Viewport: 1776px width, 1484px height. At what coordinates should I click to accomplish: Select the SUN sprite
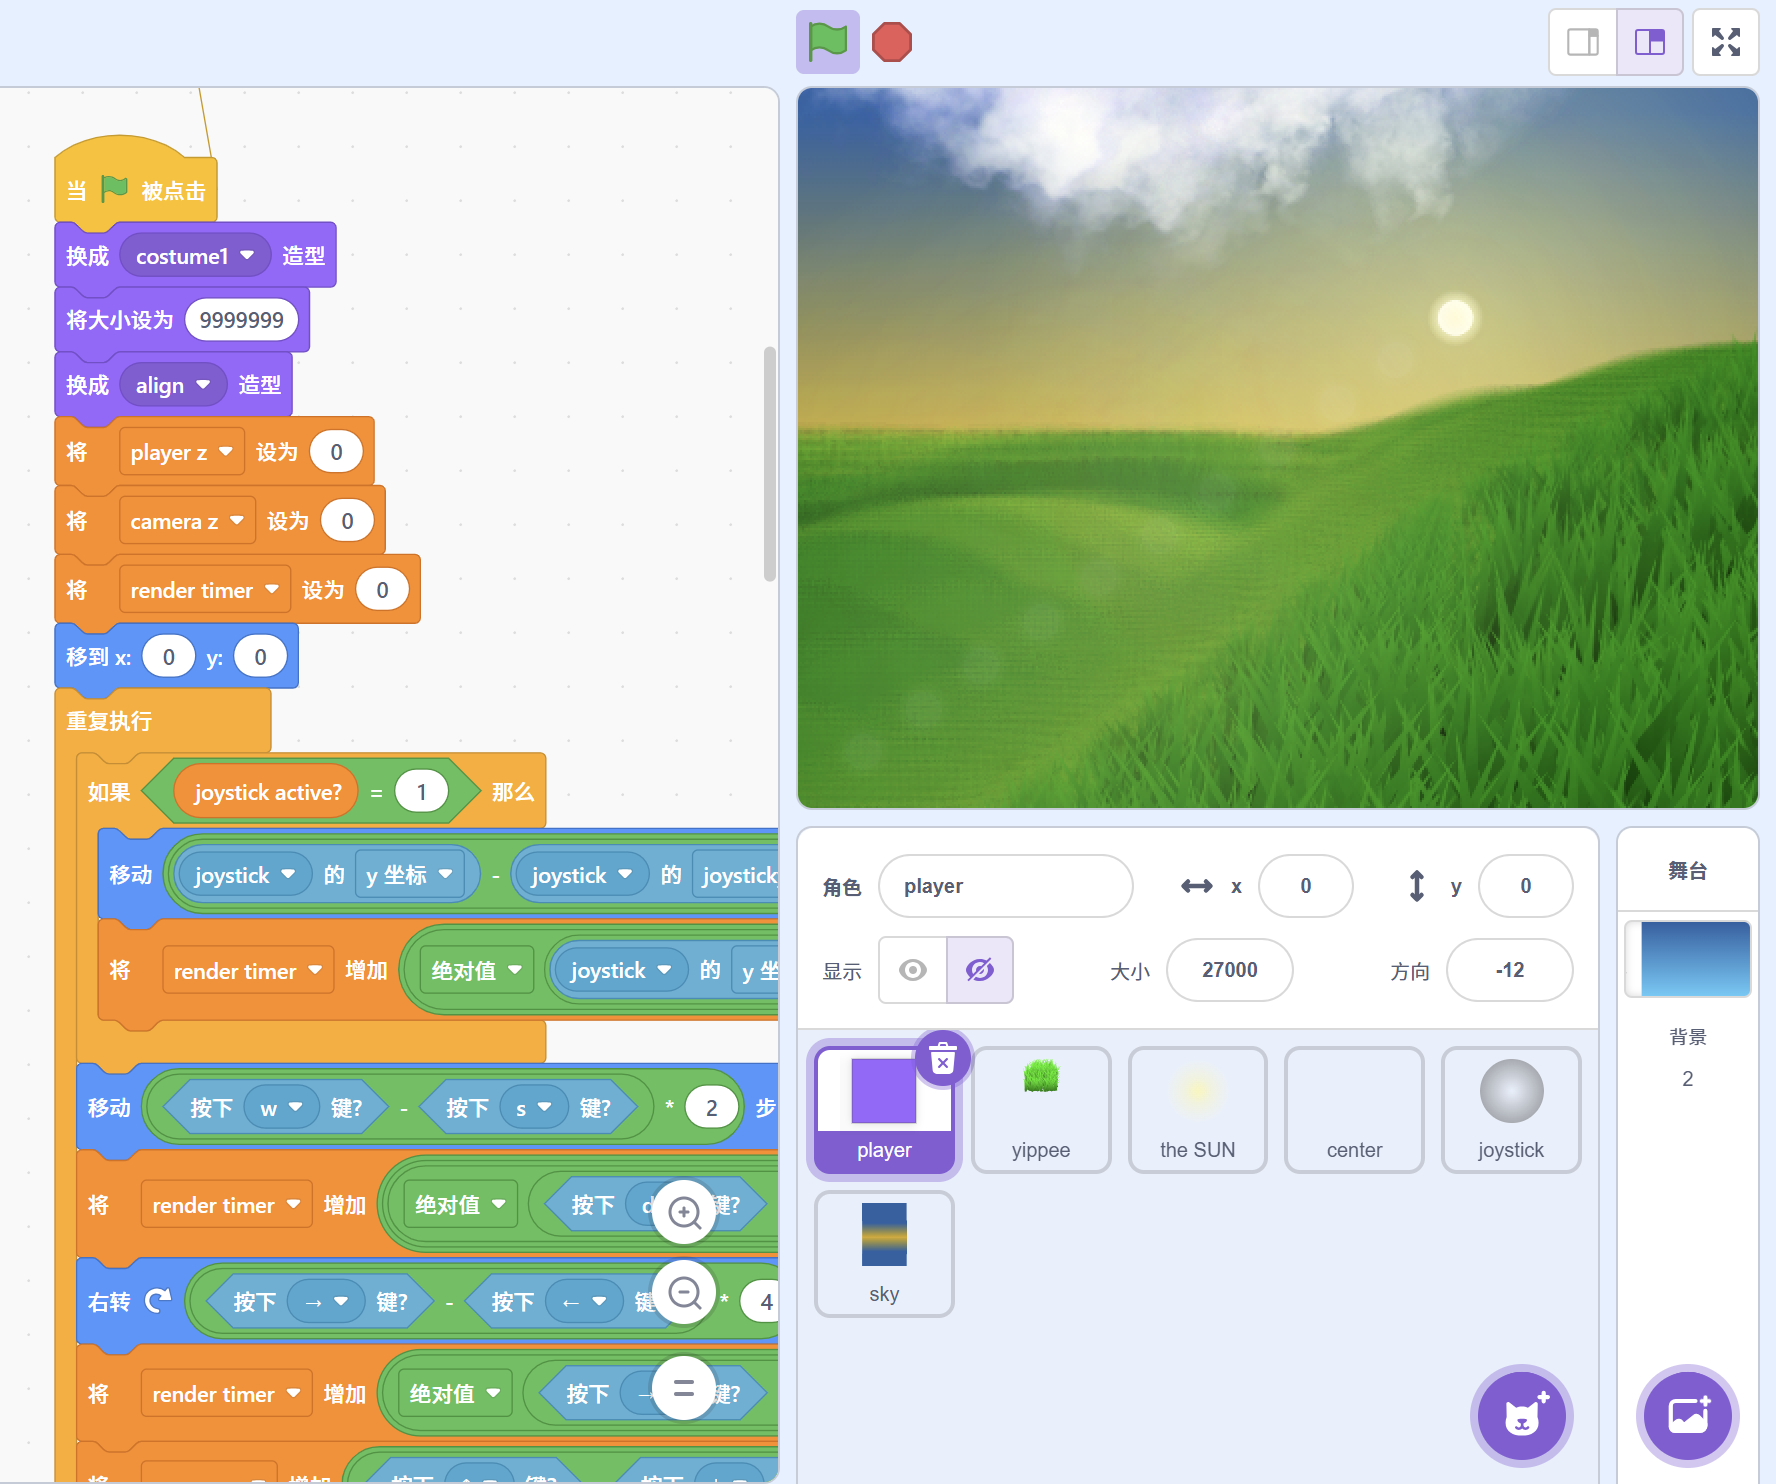pos(1198,1110)
